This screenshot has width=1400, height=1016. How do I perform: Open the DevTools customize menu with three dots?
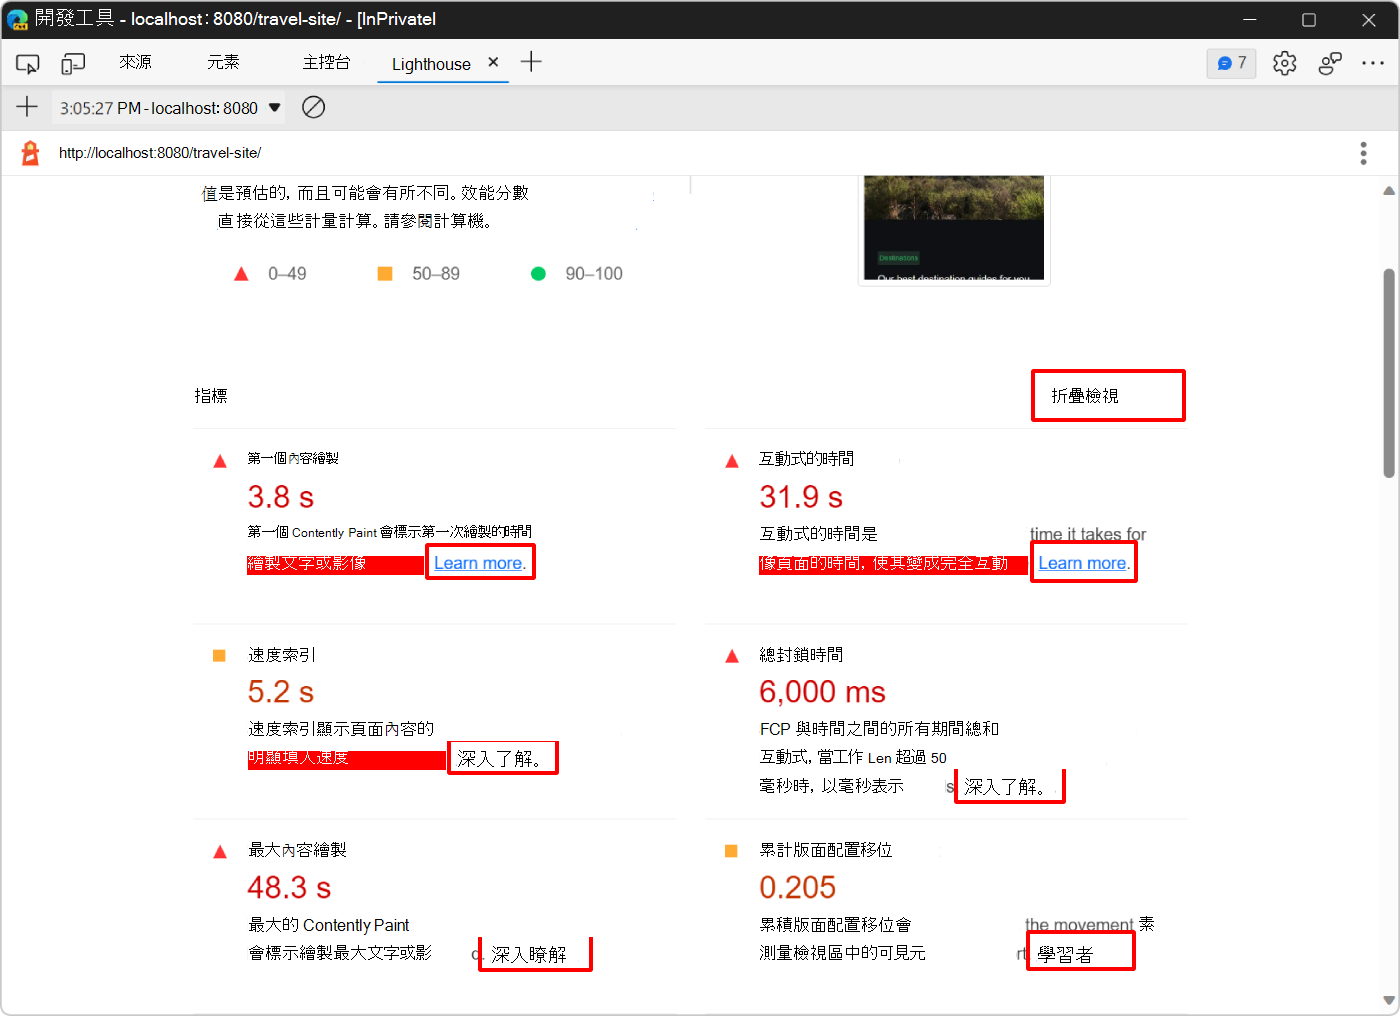[x=1374, y=62]
